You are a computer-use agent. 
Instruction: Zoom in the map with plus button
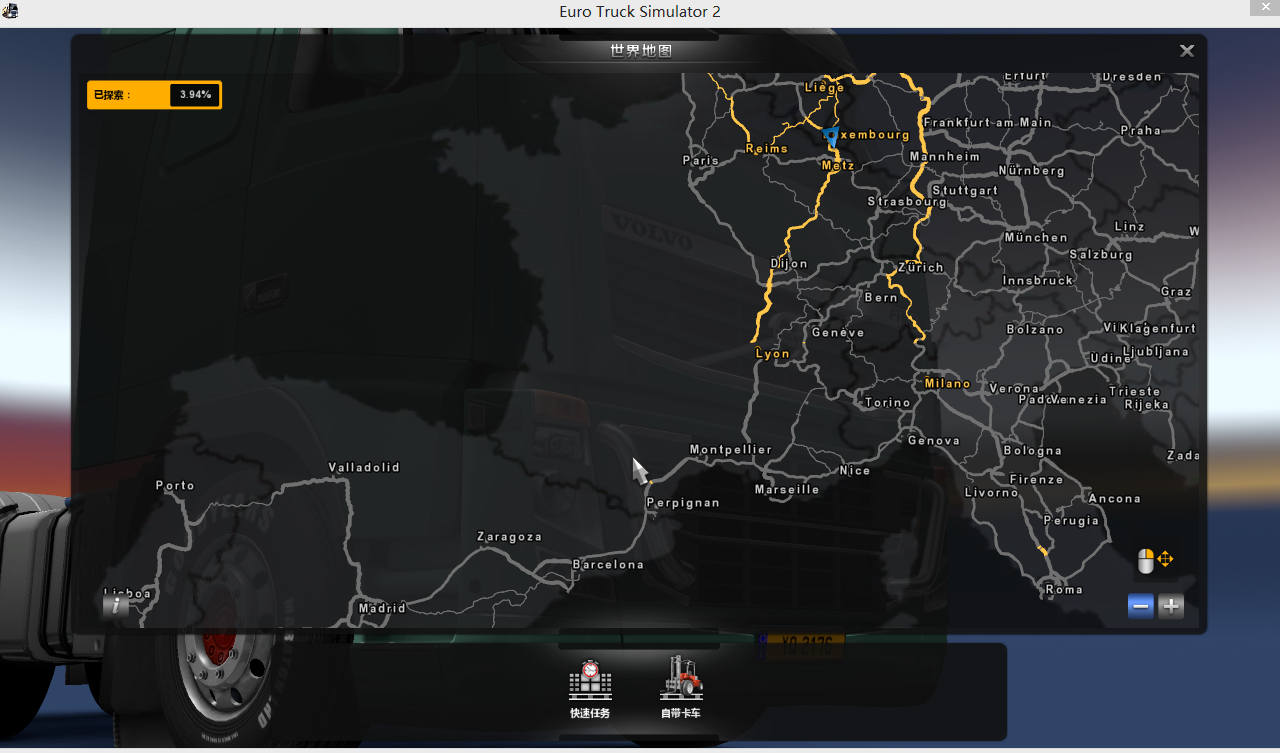pyautogui.click(x=1171, y=606)
